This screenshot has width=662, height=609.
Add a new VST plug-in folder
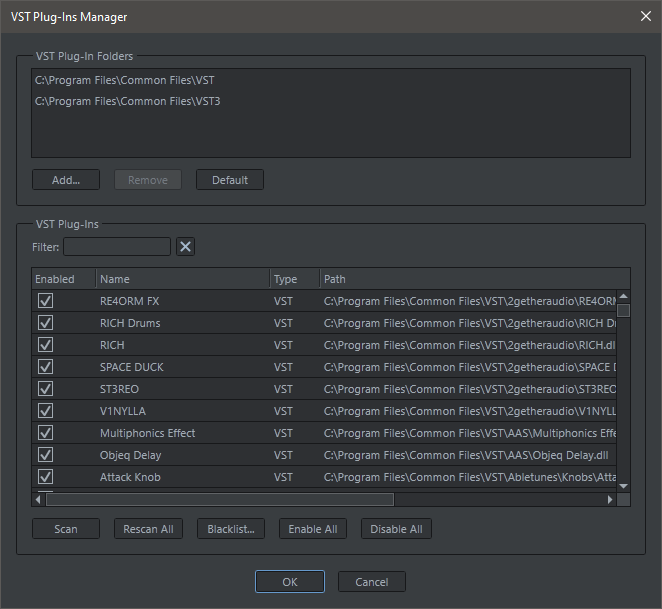66,180
